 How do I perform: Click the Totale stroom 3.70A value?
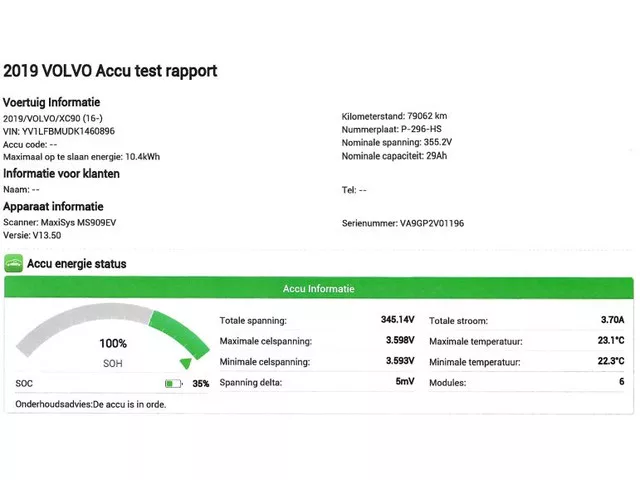(612, 320)
